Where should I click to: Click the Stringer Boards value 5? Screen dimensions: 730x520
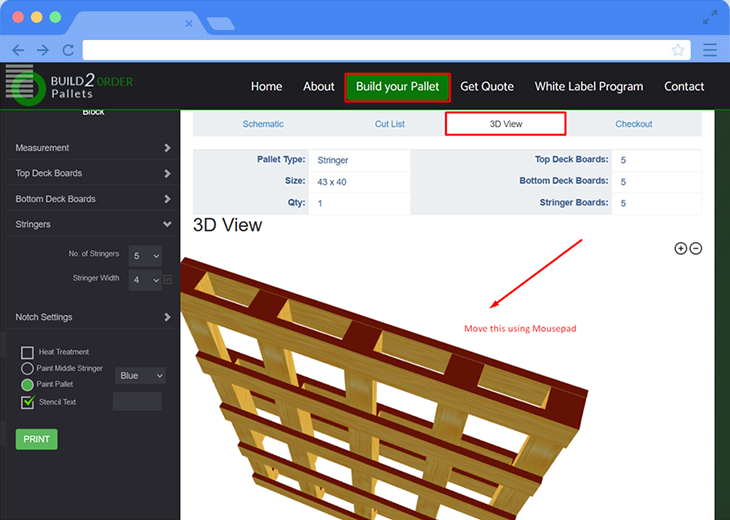point(623,203)
